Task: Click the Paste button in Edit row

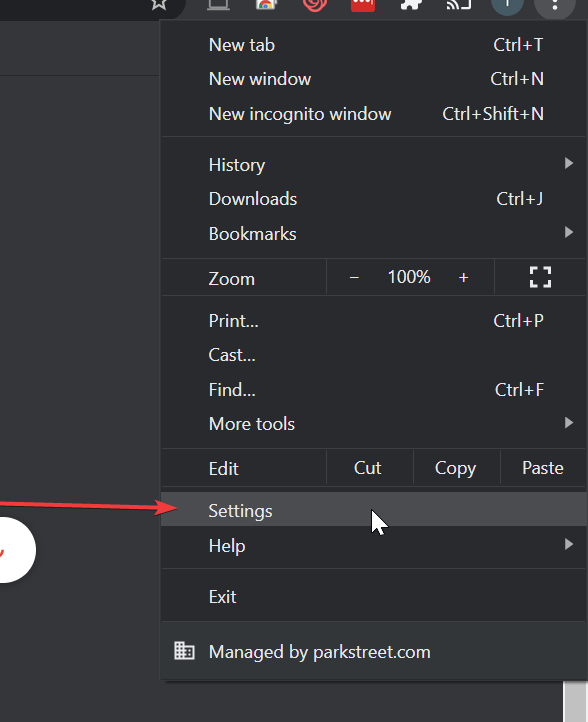Action: [542, 468]
